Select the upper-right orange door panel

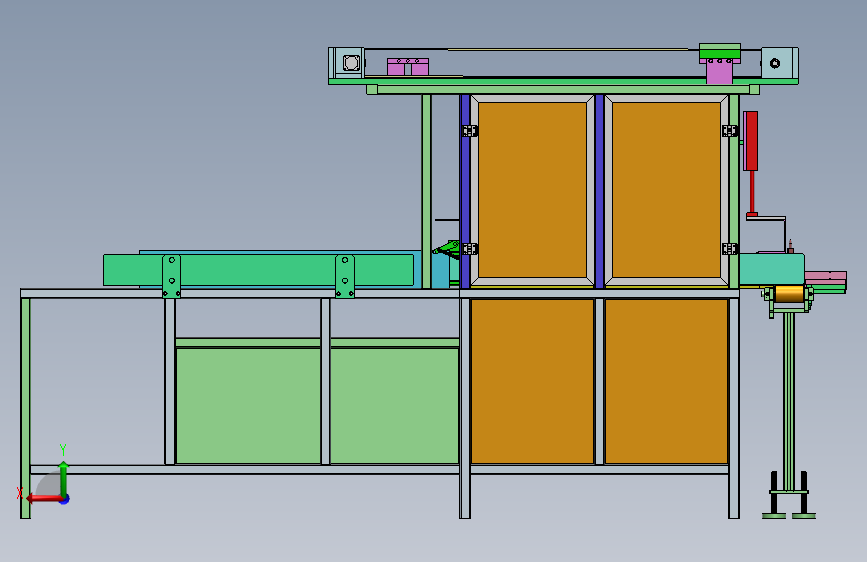pyautogui.click(x=666, y=190)
